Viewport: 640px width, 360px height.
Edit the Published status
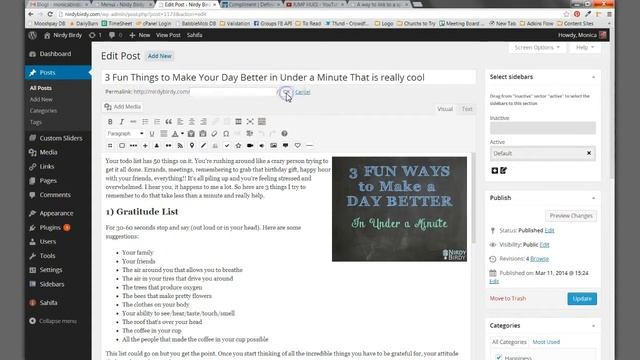[549, 230]
